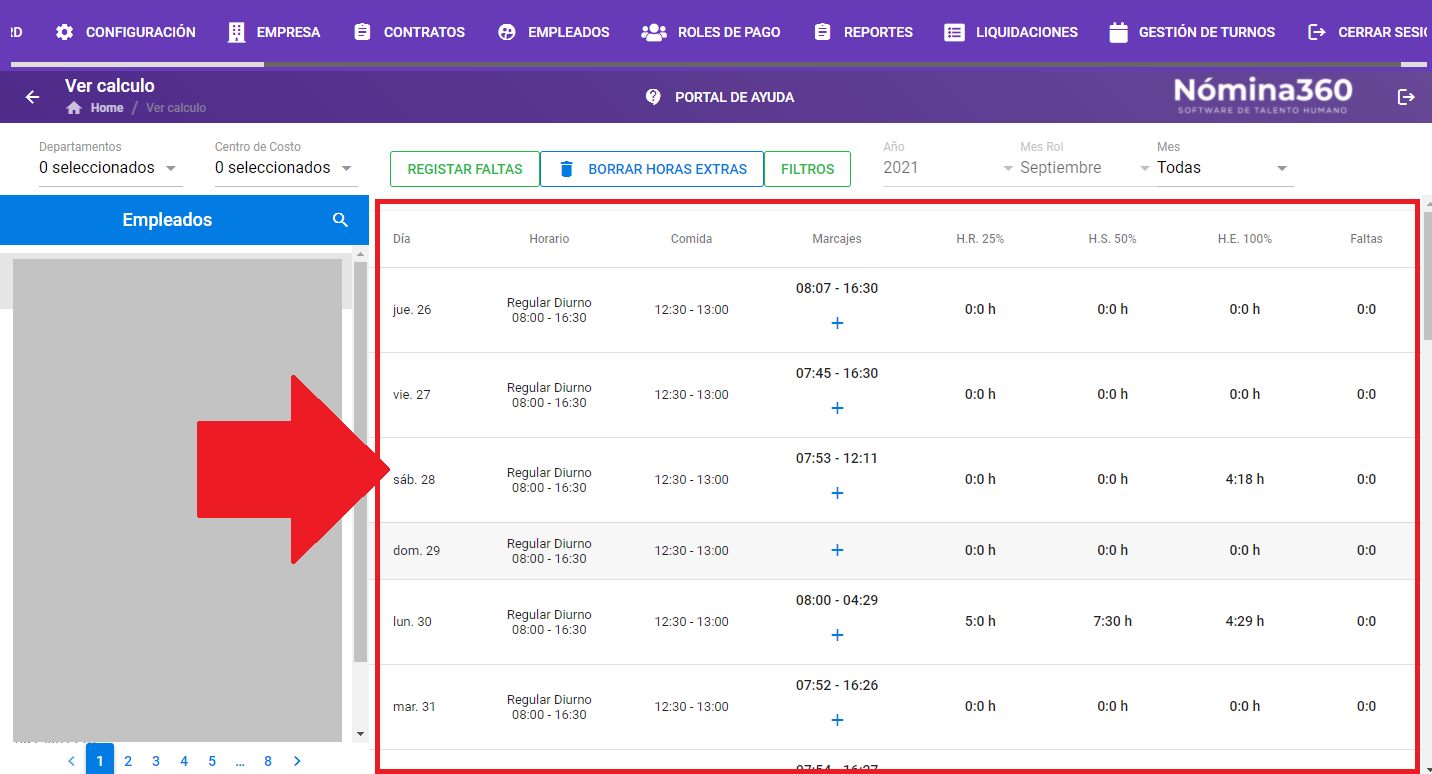This screenshot has height=774, width=1432.
Task: Click the Gestión de Turnos calendar icon
Action: point(1118,32)
